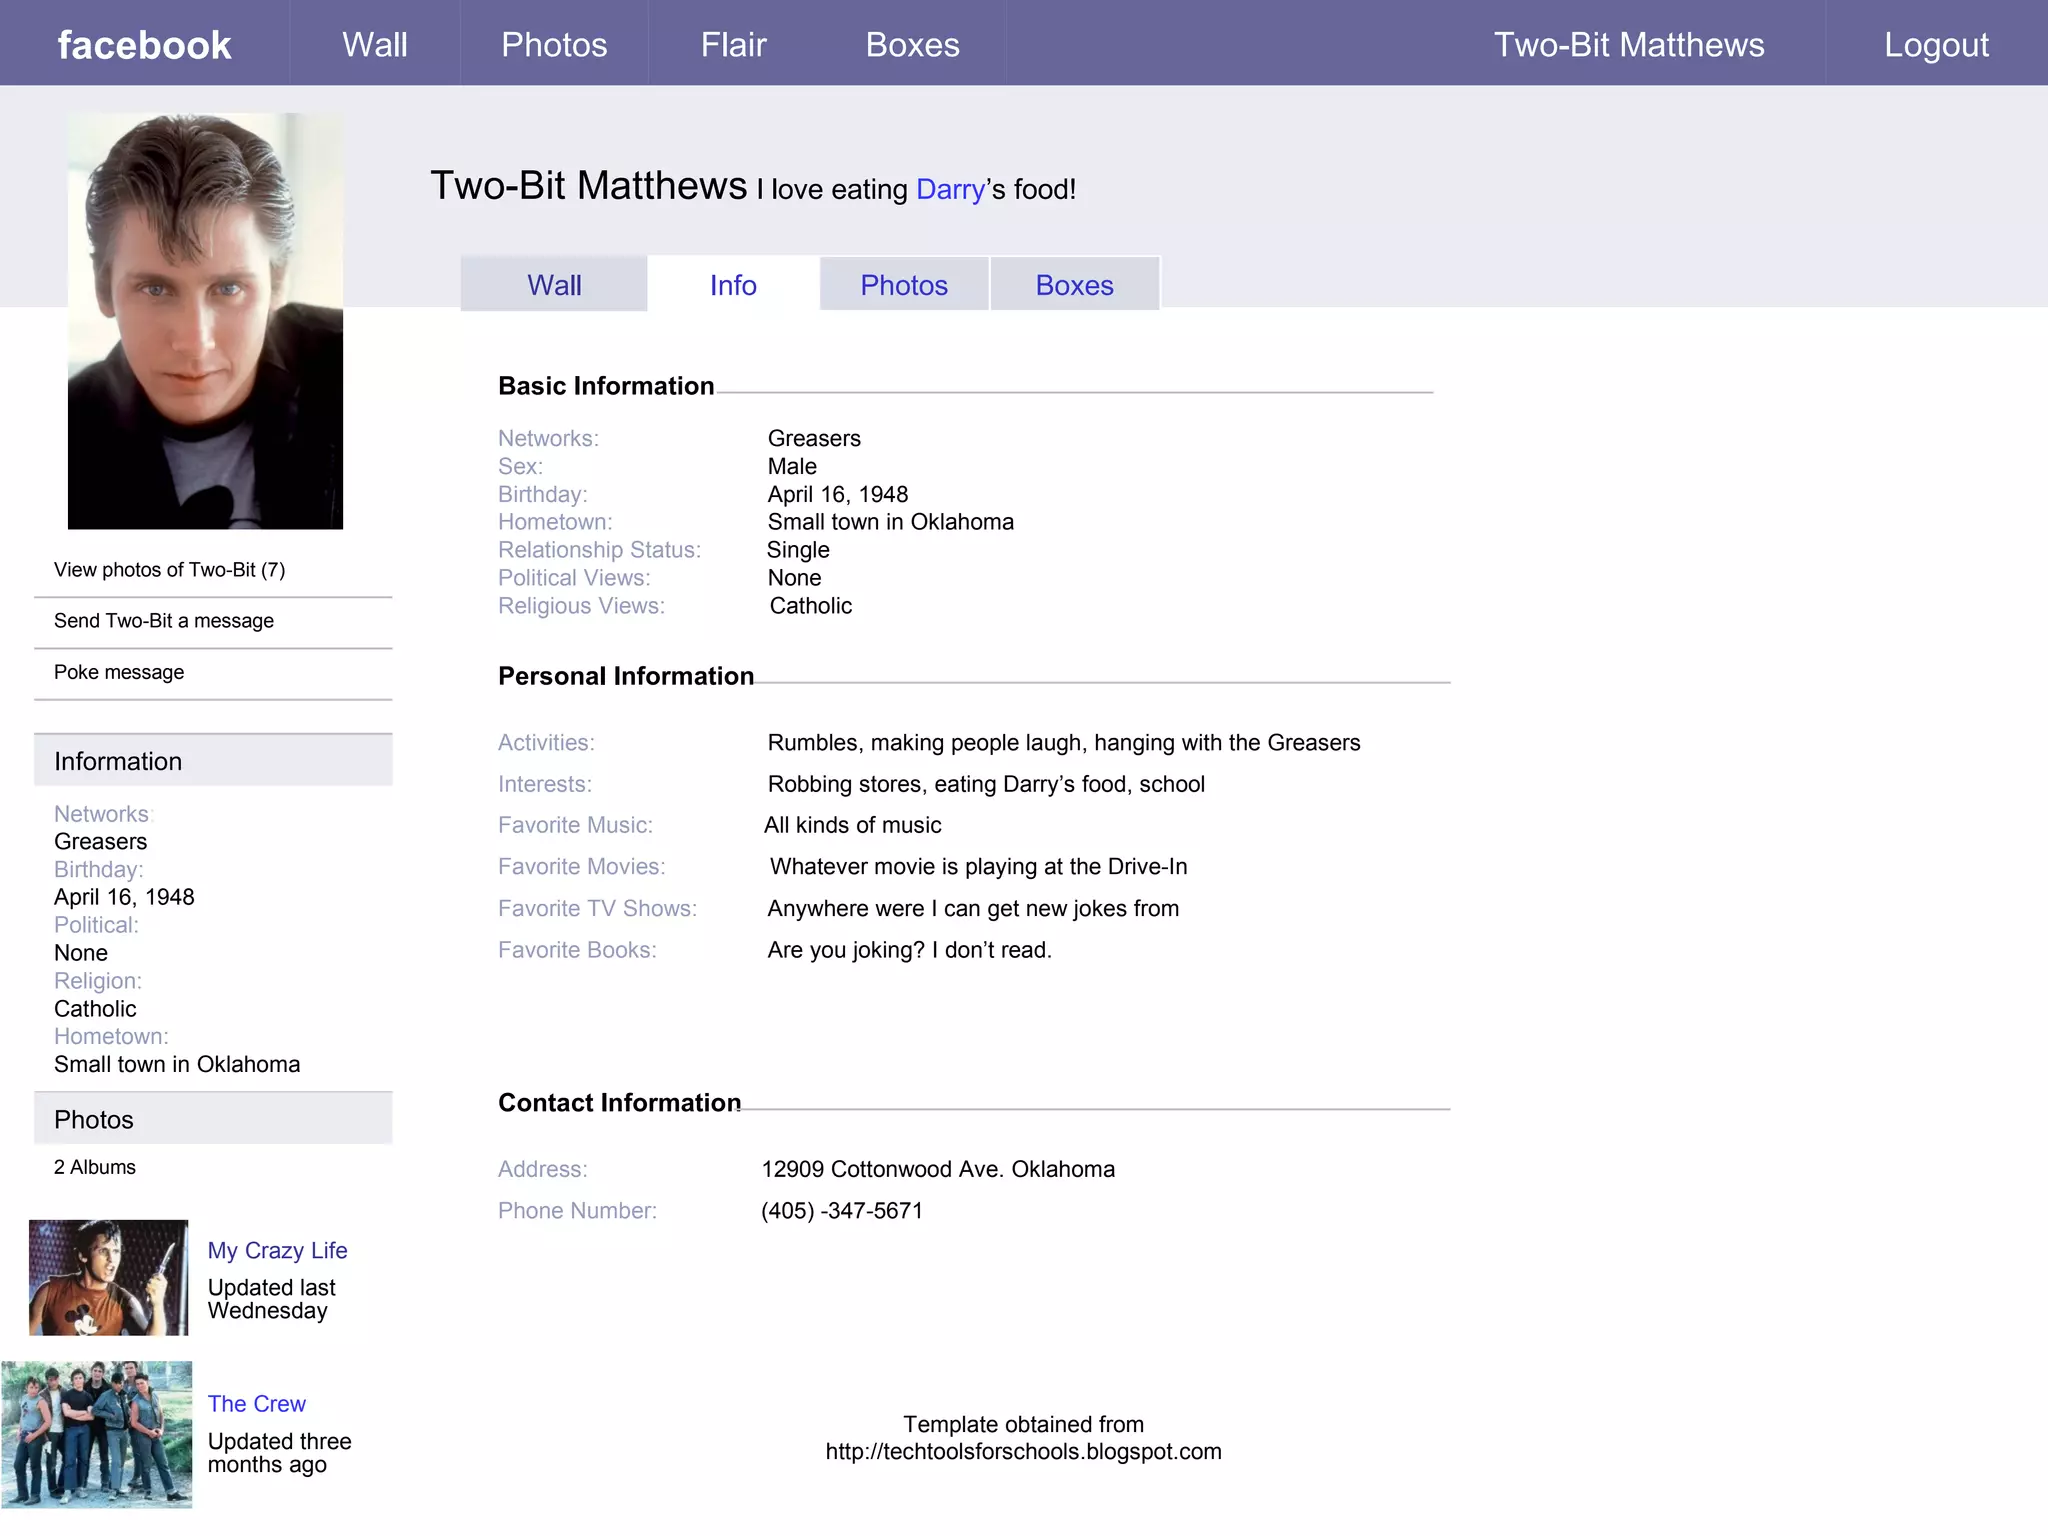2048x1536 pixels.
Task: Open Photos in the top navigation bar
Action: (554, 45)
